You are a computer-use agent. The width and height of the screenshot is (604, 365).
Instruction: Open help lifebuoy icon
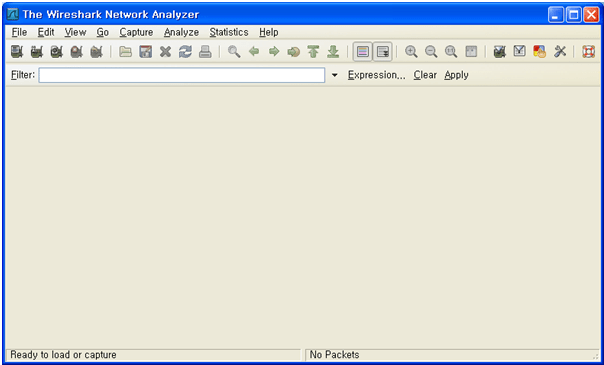(x=589, y=52)
